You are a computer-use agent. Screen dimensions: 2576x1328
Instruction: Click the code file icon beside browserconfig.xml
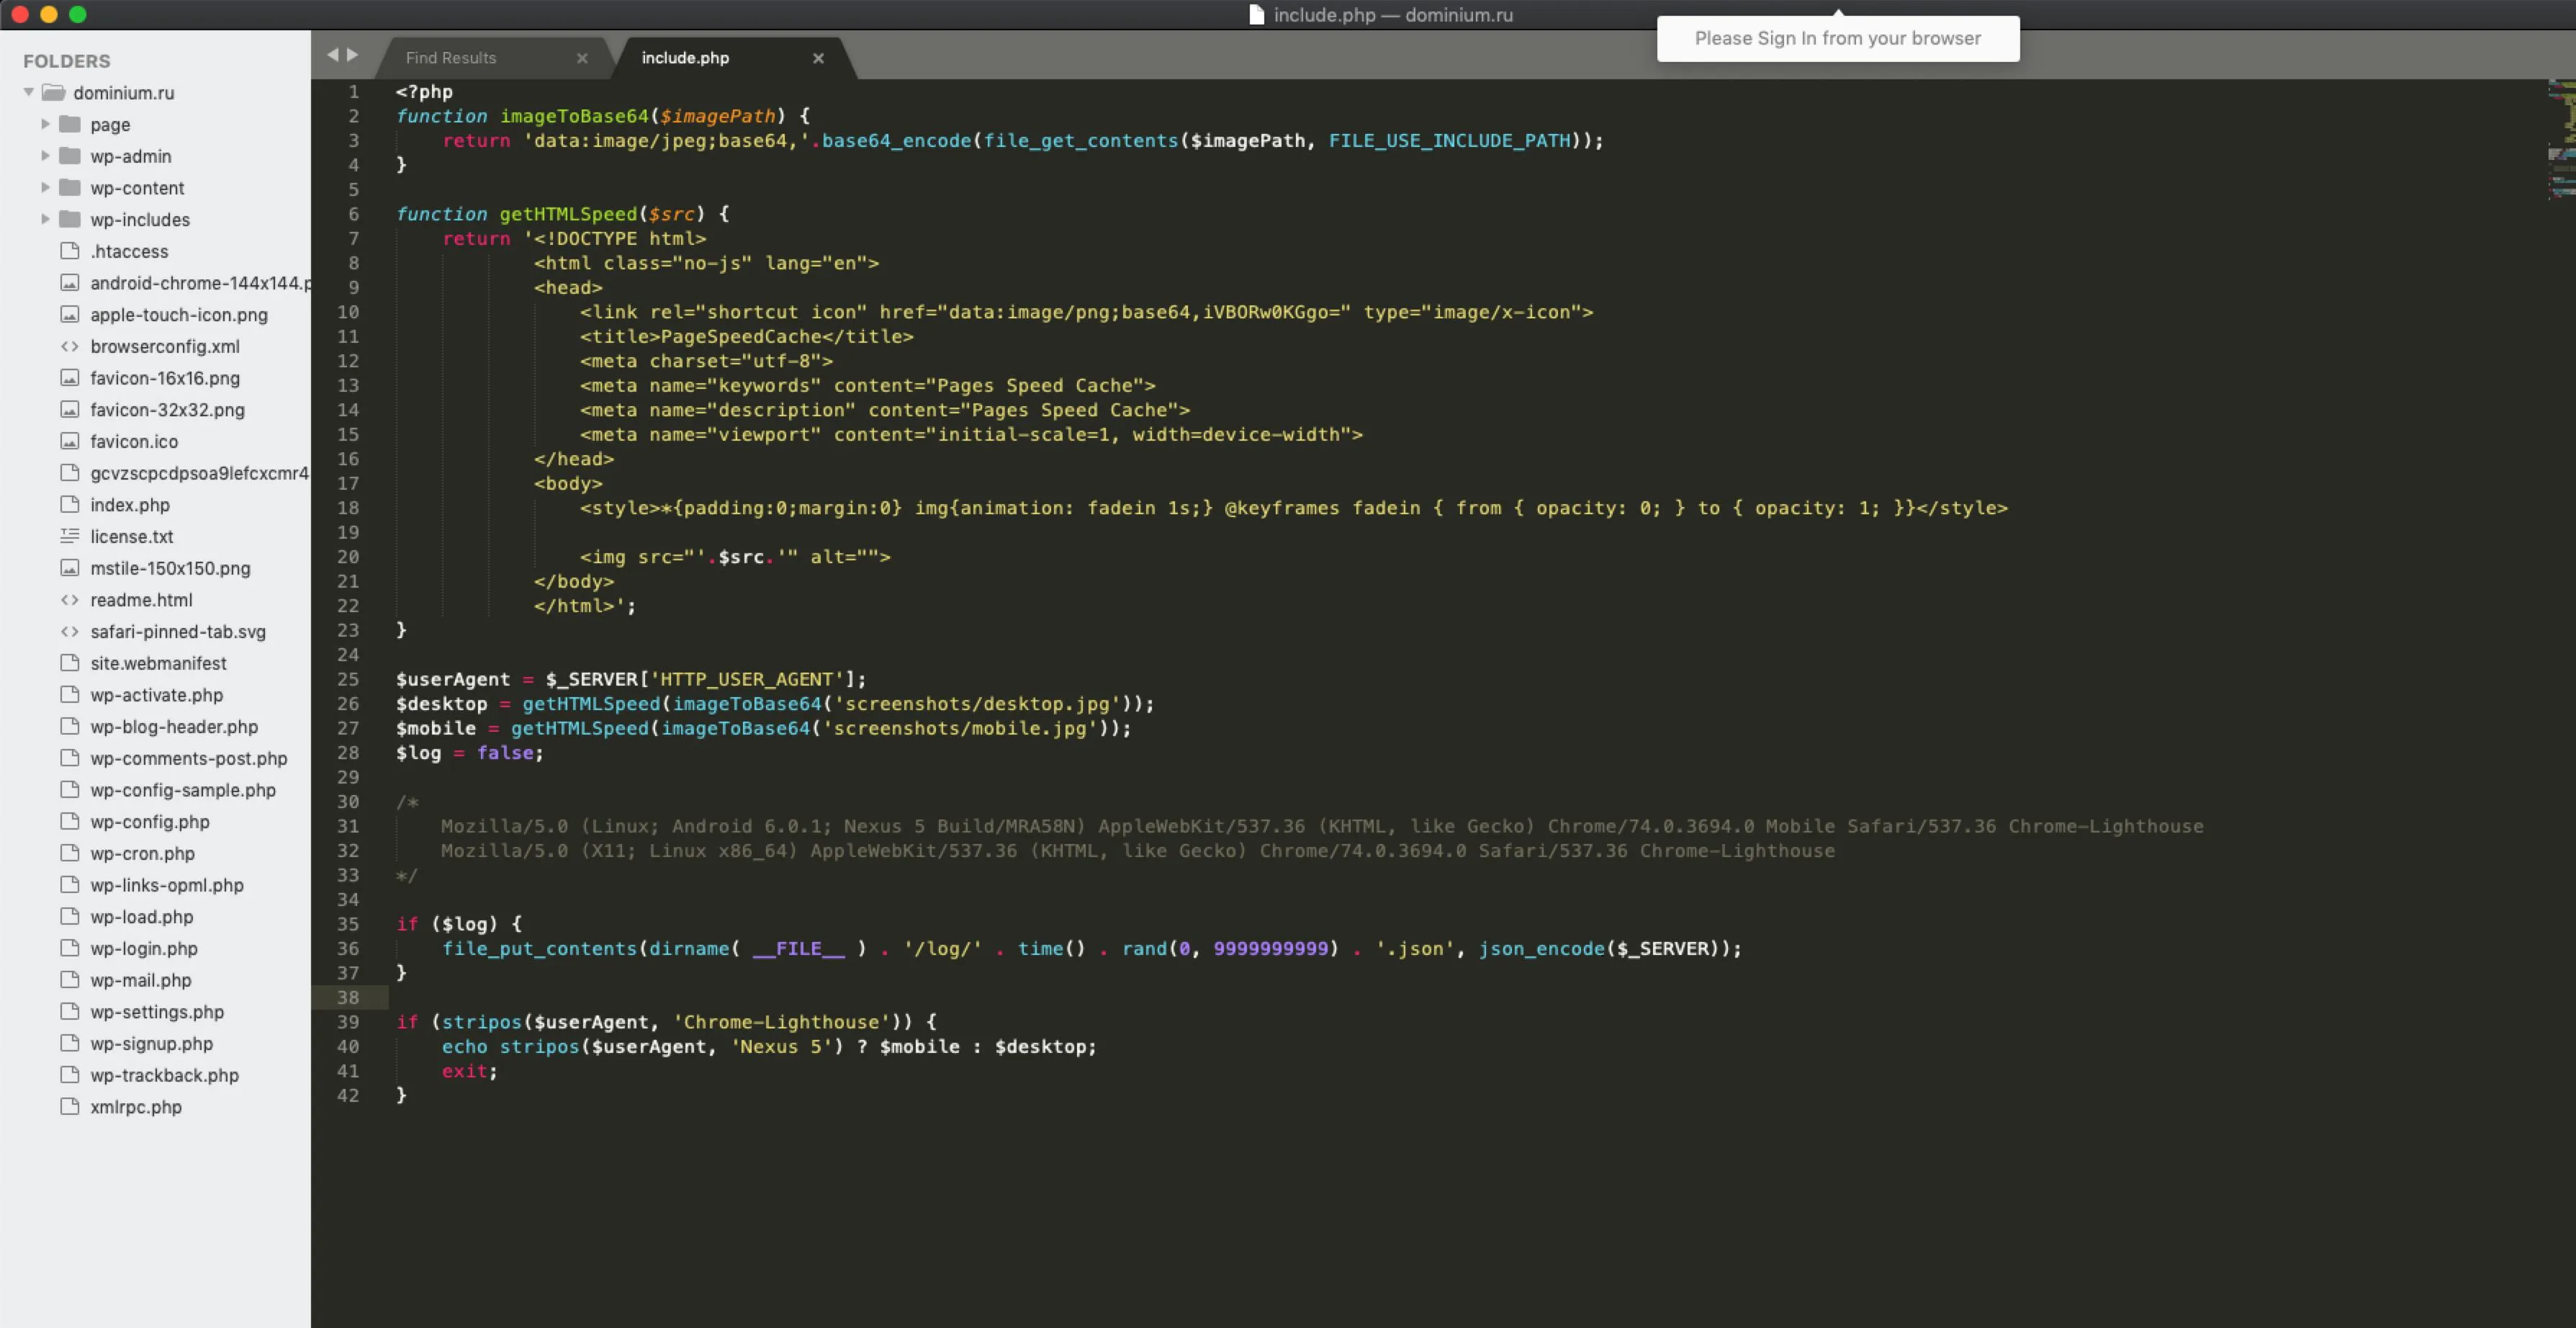point(69,346)
